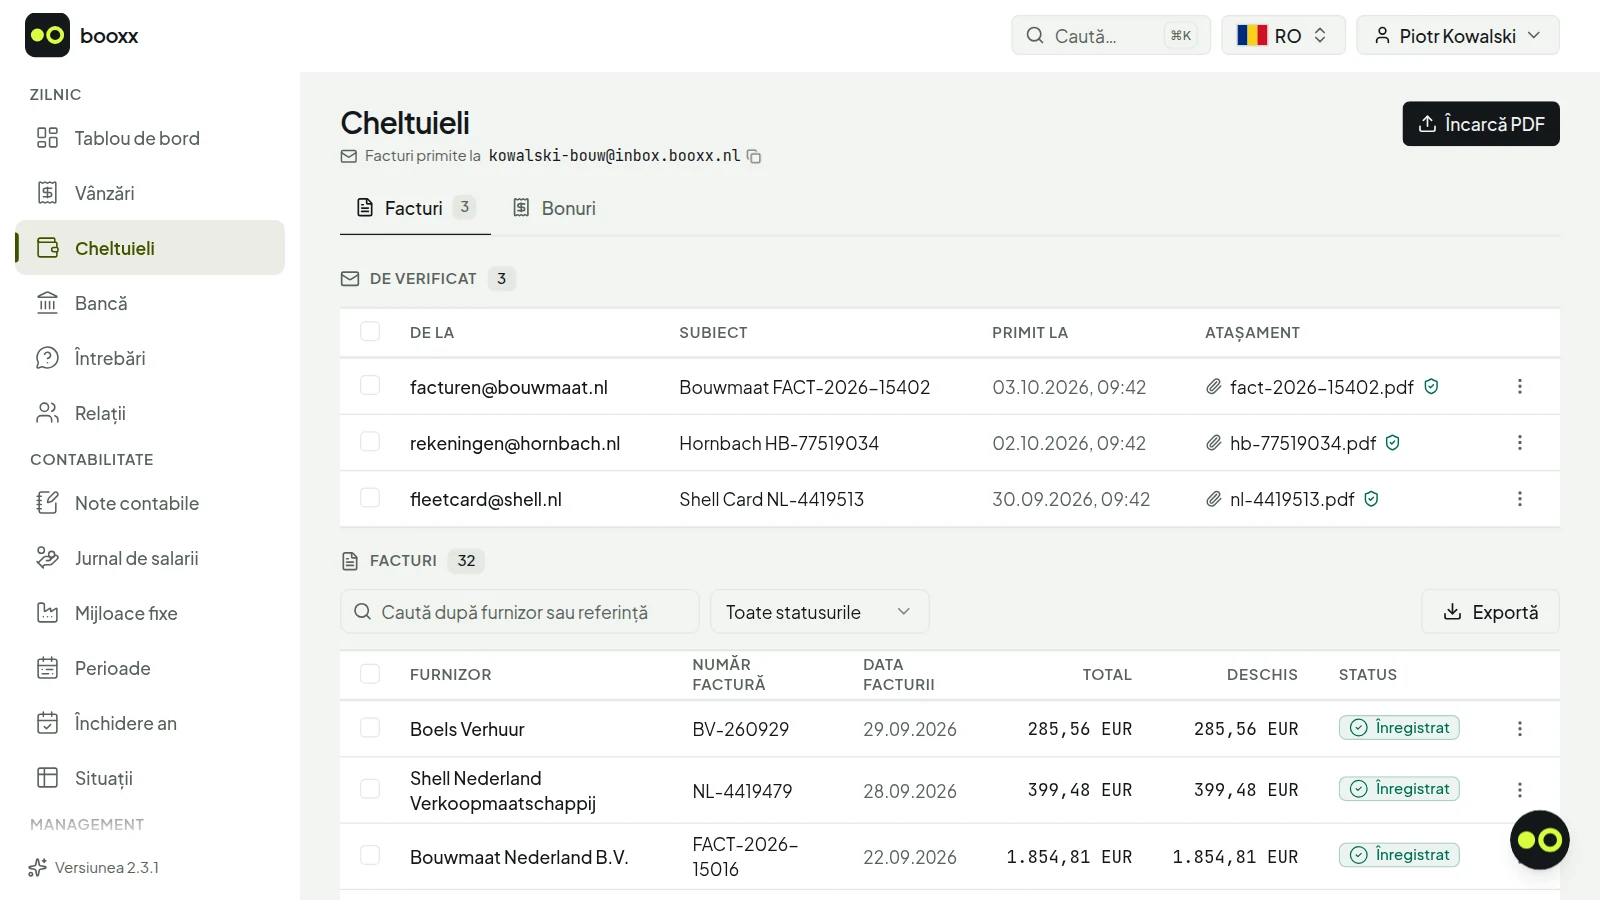Tick the Boels Verhuur invoice checkbox

coord(370,728)
